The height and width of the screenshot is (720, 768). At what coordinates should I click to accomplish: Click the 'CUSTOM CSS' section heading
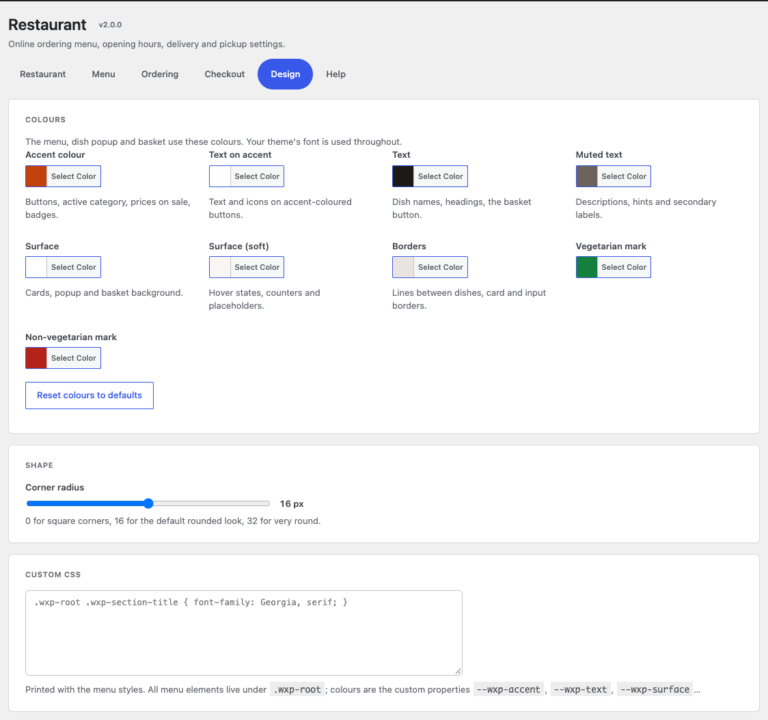point(53,575)
